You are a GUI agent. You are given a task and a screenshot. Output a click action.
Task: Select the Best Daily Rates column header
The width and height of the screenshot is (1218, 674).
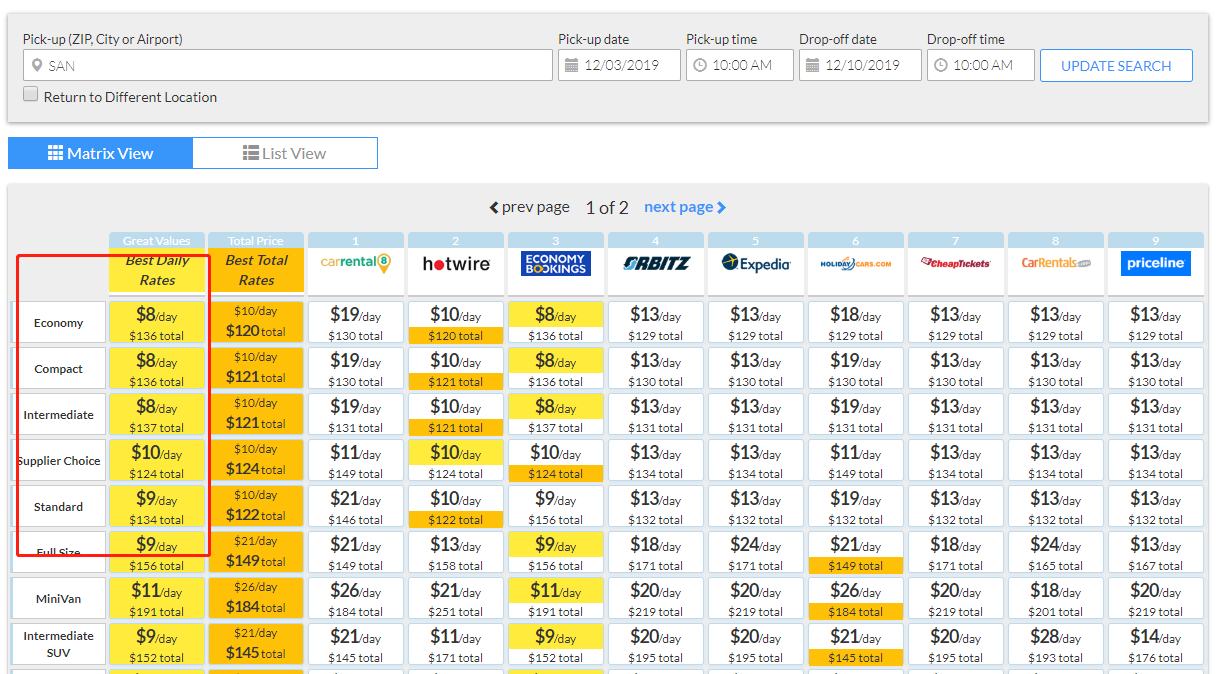tap(157, 270)
